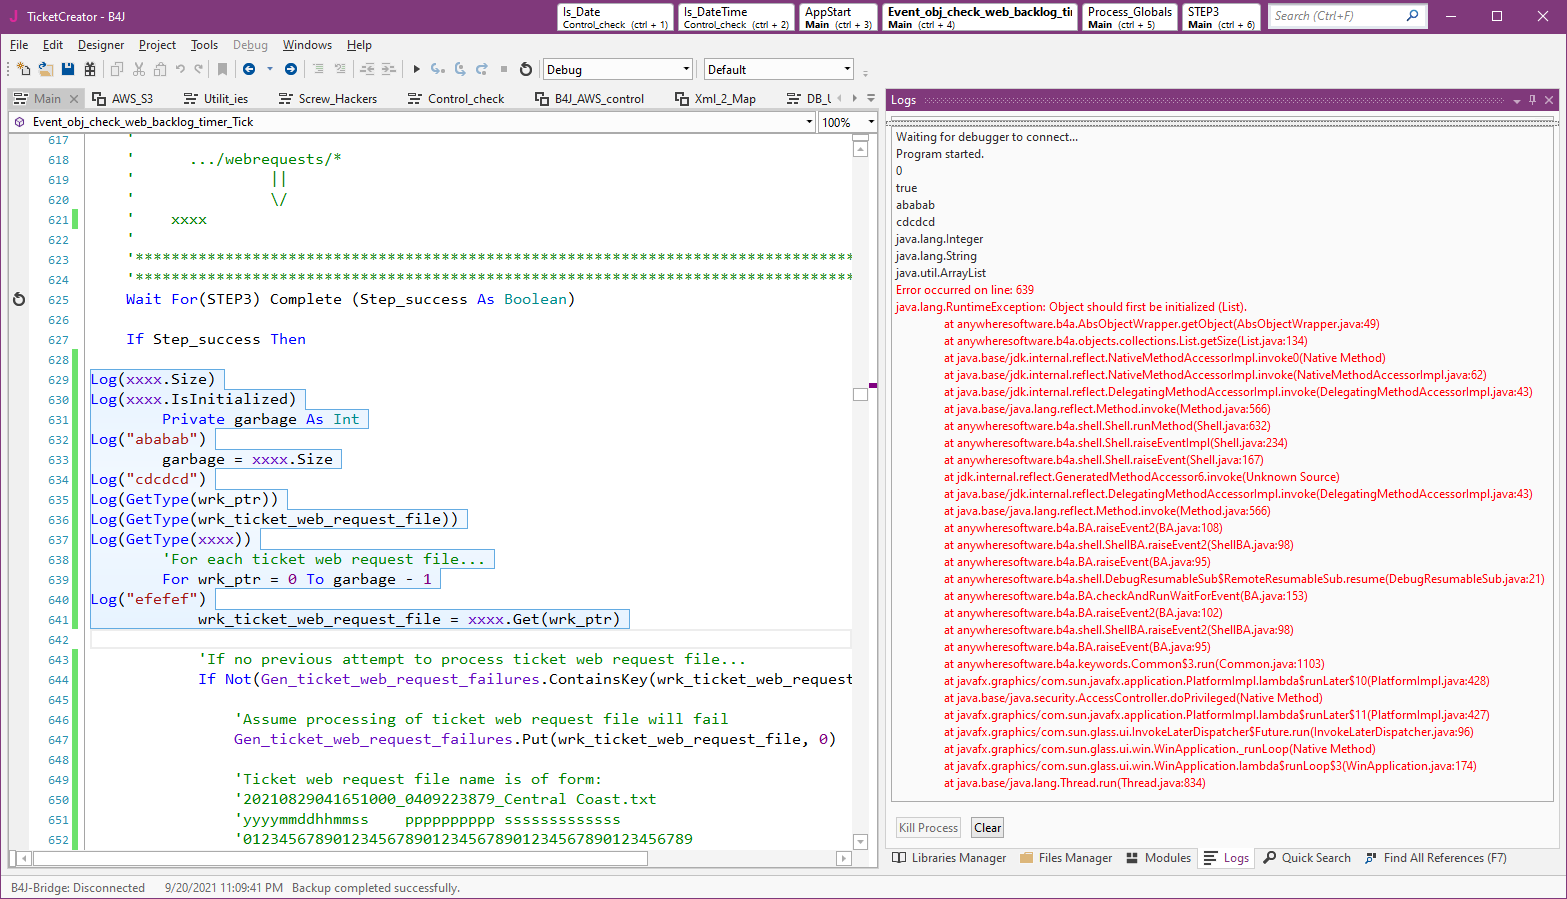Open the Libraries Manager panel tab
The image size is (1567, 899).
(x=949, y=858)
